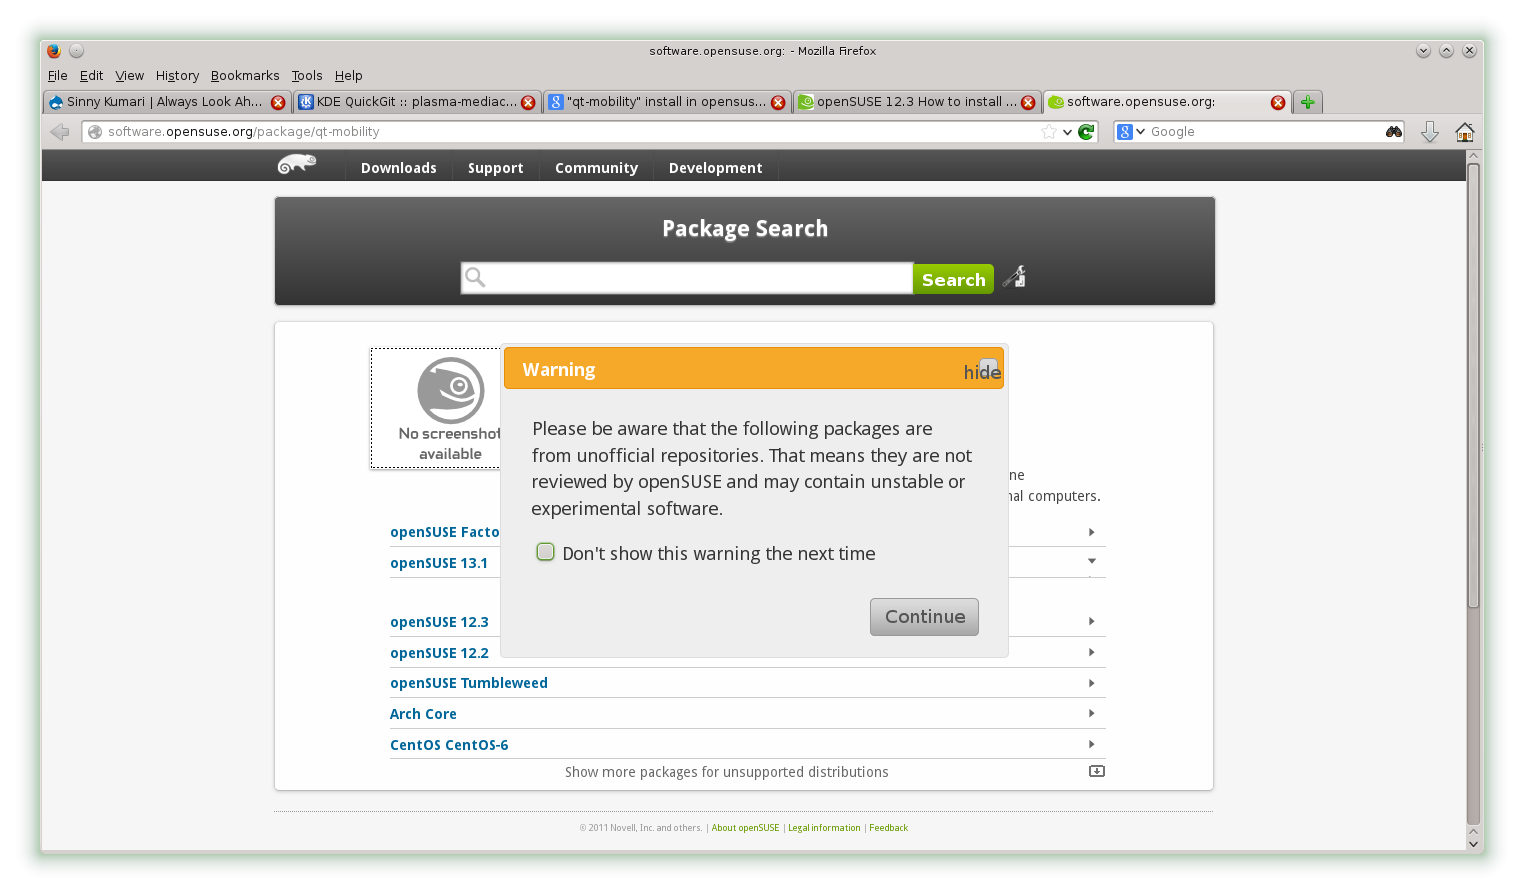Viewport: 1524px width, 894px height.
Task: Continue past the unofficial repositories warning
Action: (924, 617)
